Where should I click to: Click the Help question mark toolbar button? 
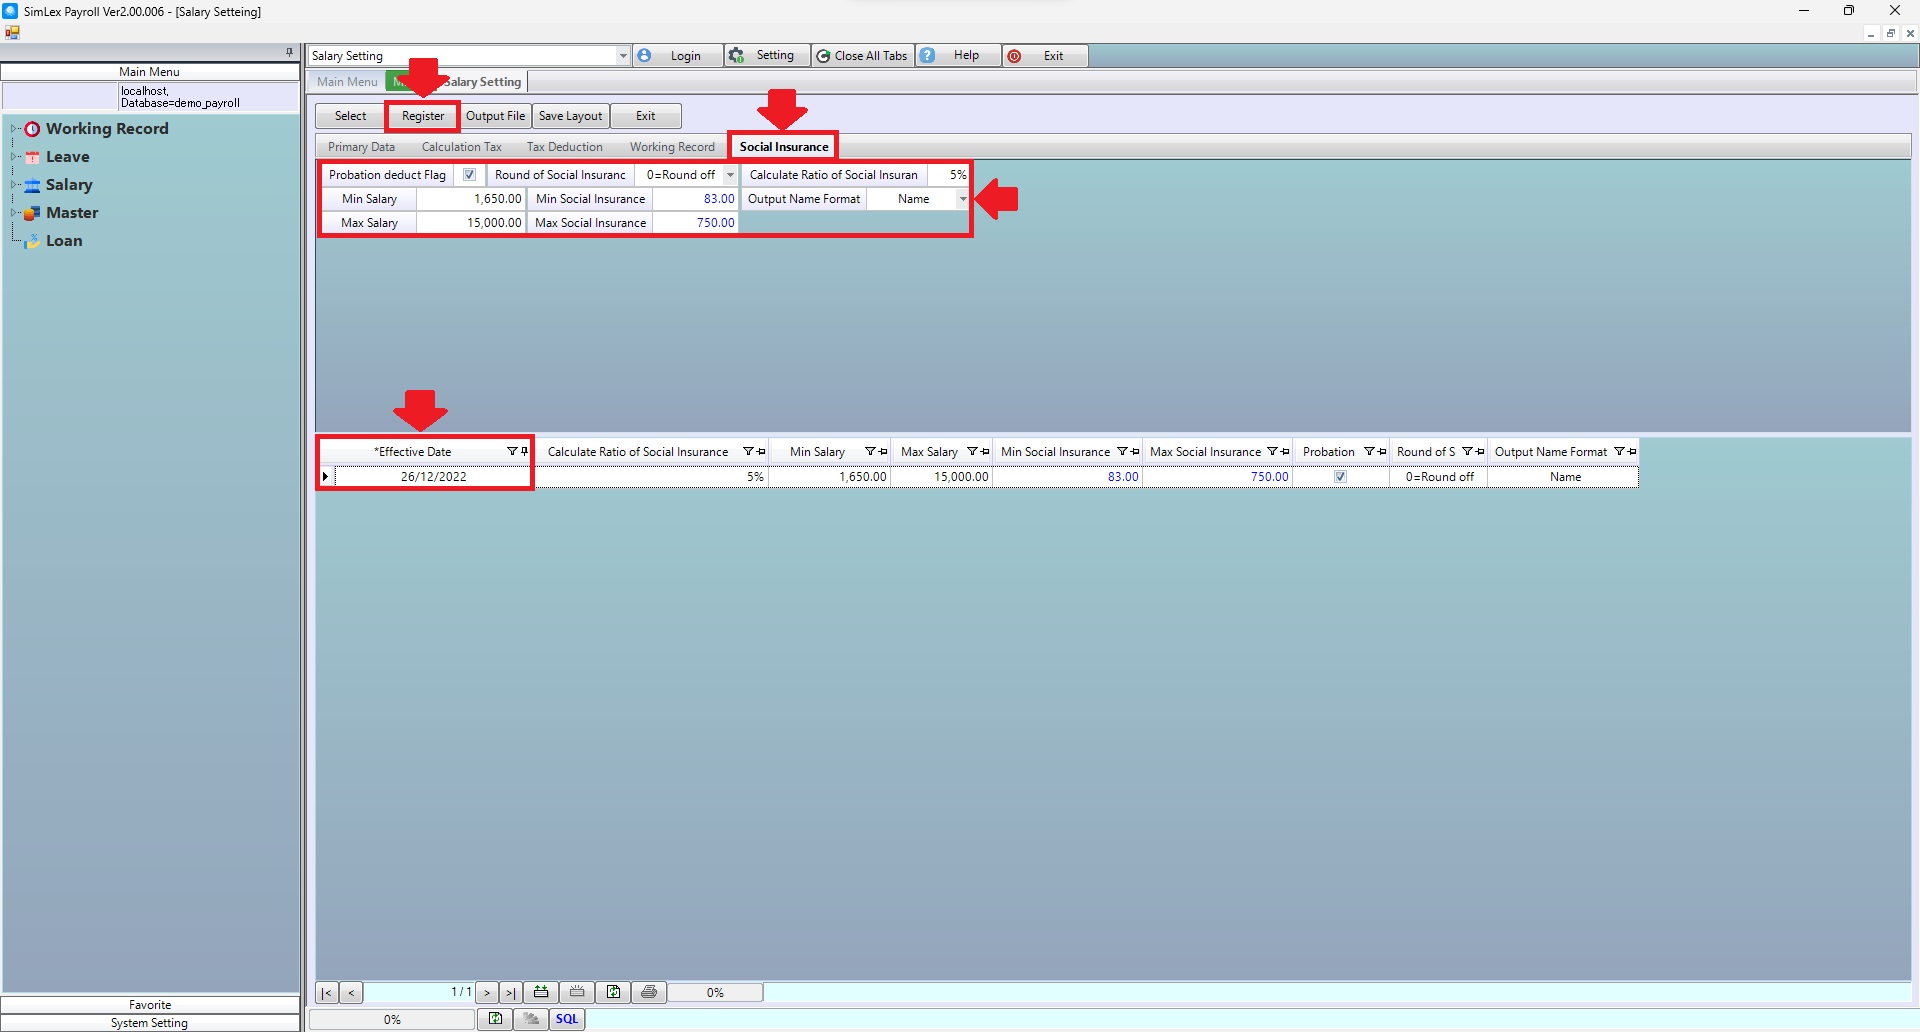click(928, 56)
